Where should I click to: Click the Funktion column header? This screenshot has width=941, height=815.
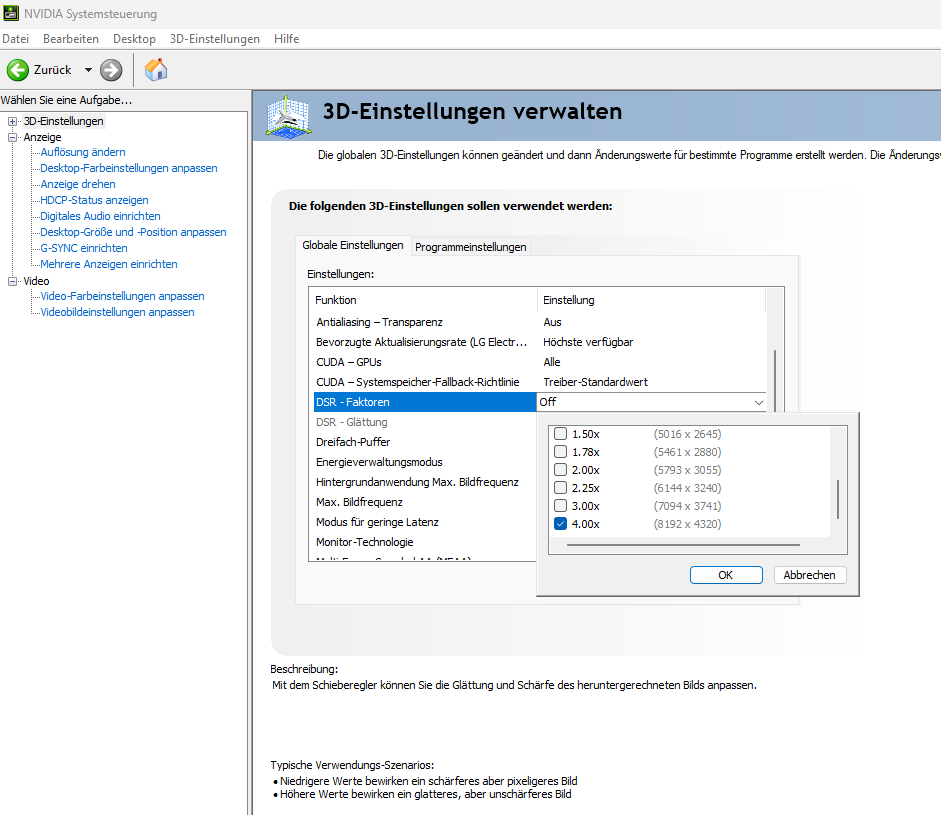tap(423, 300)
